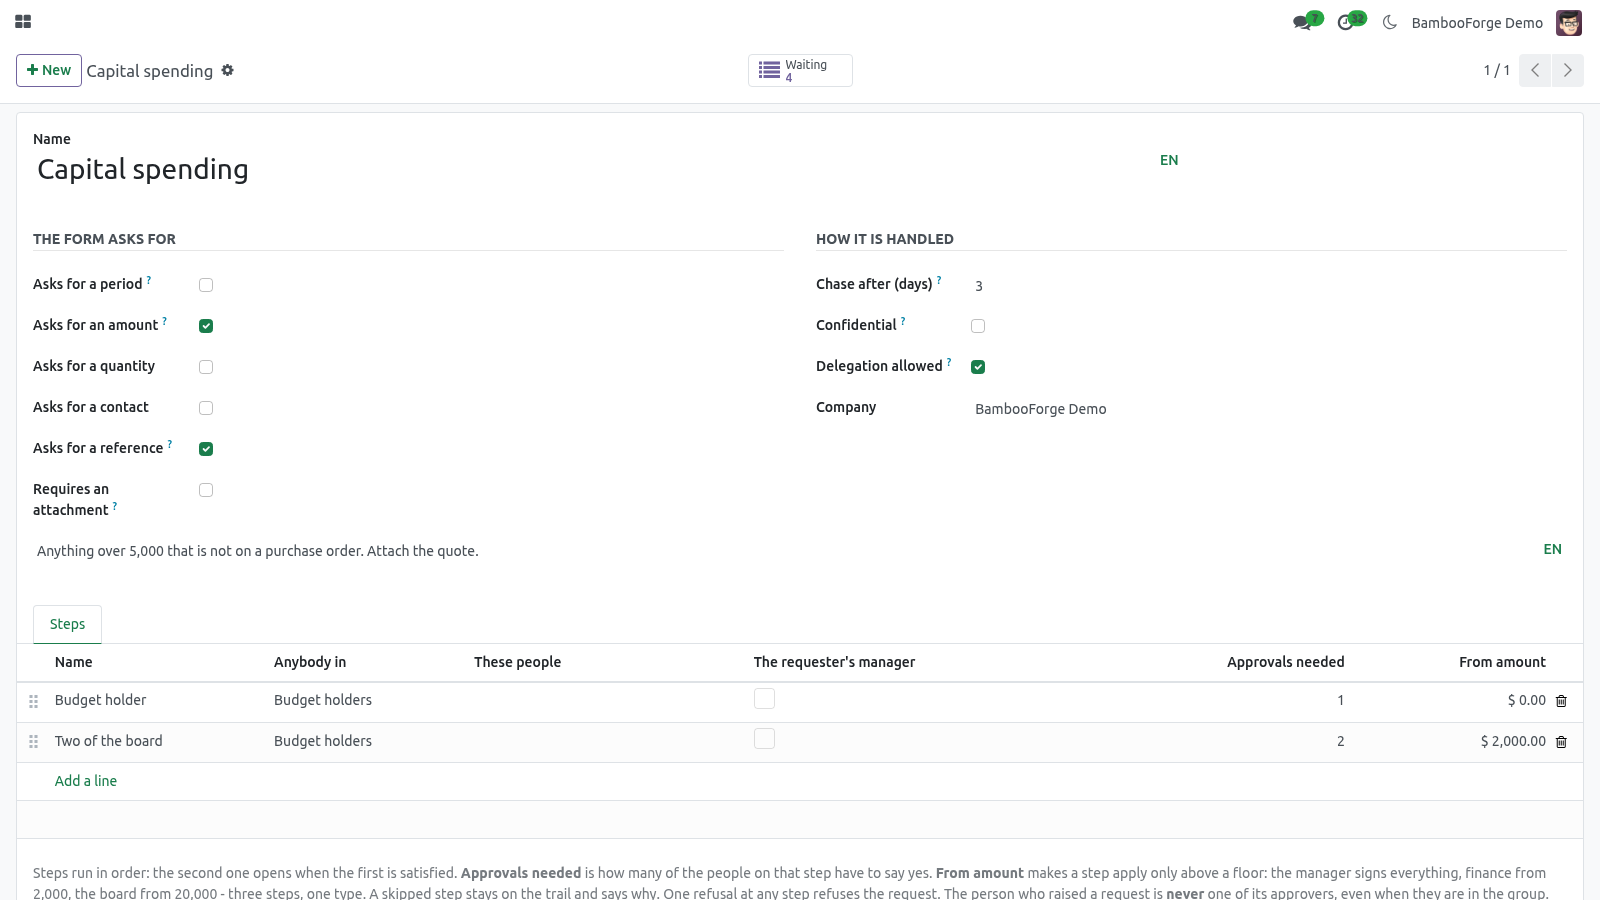The image size is (1600, 900).
Task: Open the Company field BambooForge Demo
Action: [1269, 409]
